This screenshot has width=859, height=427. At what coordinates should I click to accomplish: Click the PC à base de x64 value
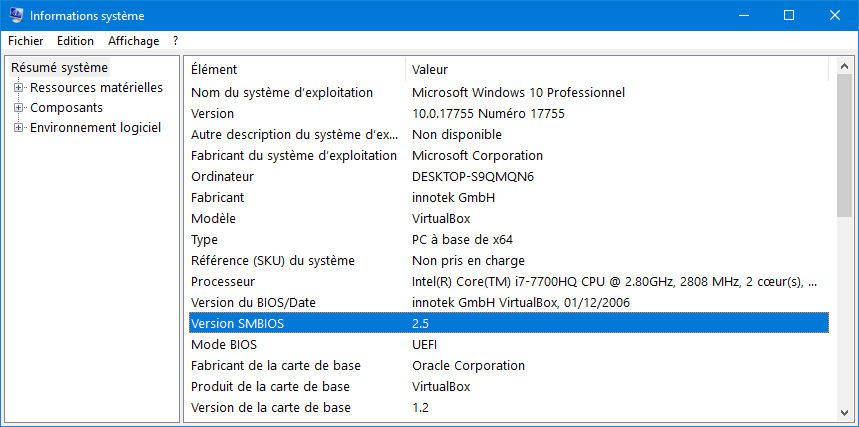pos(462,240)
